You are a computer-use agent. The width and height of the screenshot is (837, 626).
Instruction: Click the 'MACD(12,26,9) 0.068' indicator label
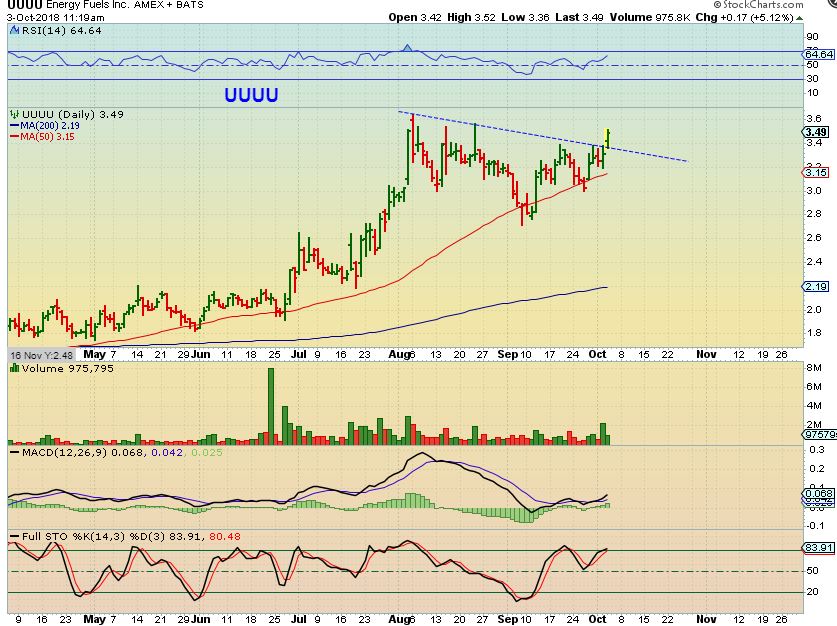(x=83, y=453)
